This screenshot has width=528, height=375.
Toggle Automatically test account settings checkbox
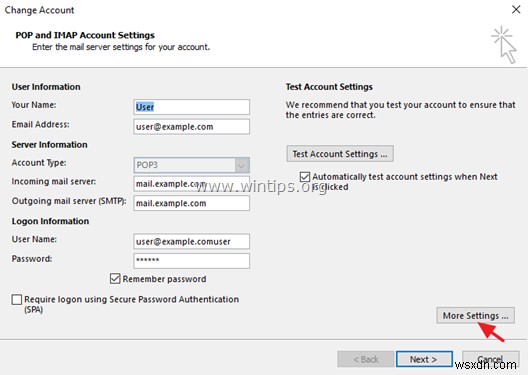[x=305, y=177]
